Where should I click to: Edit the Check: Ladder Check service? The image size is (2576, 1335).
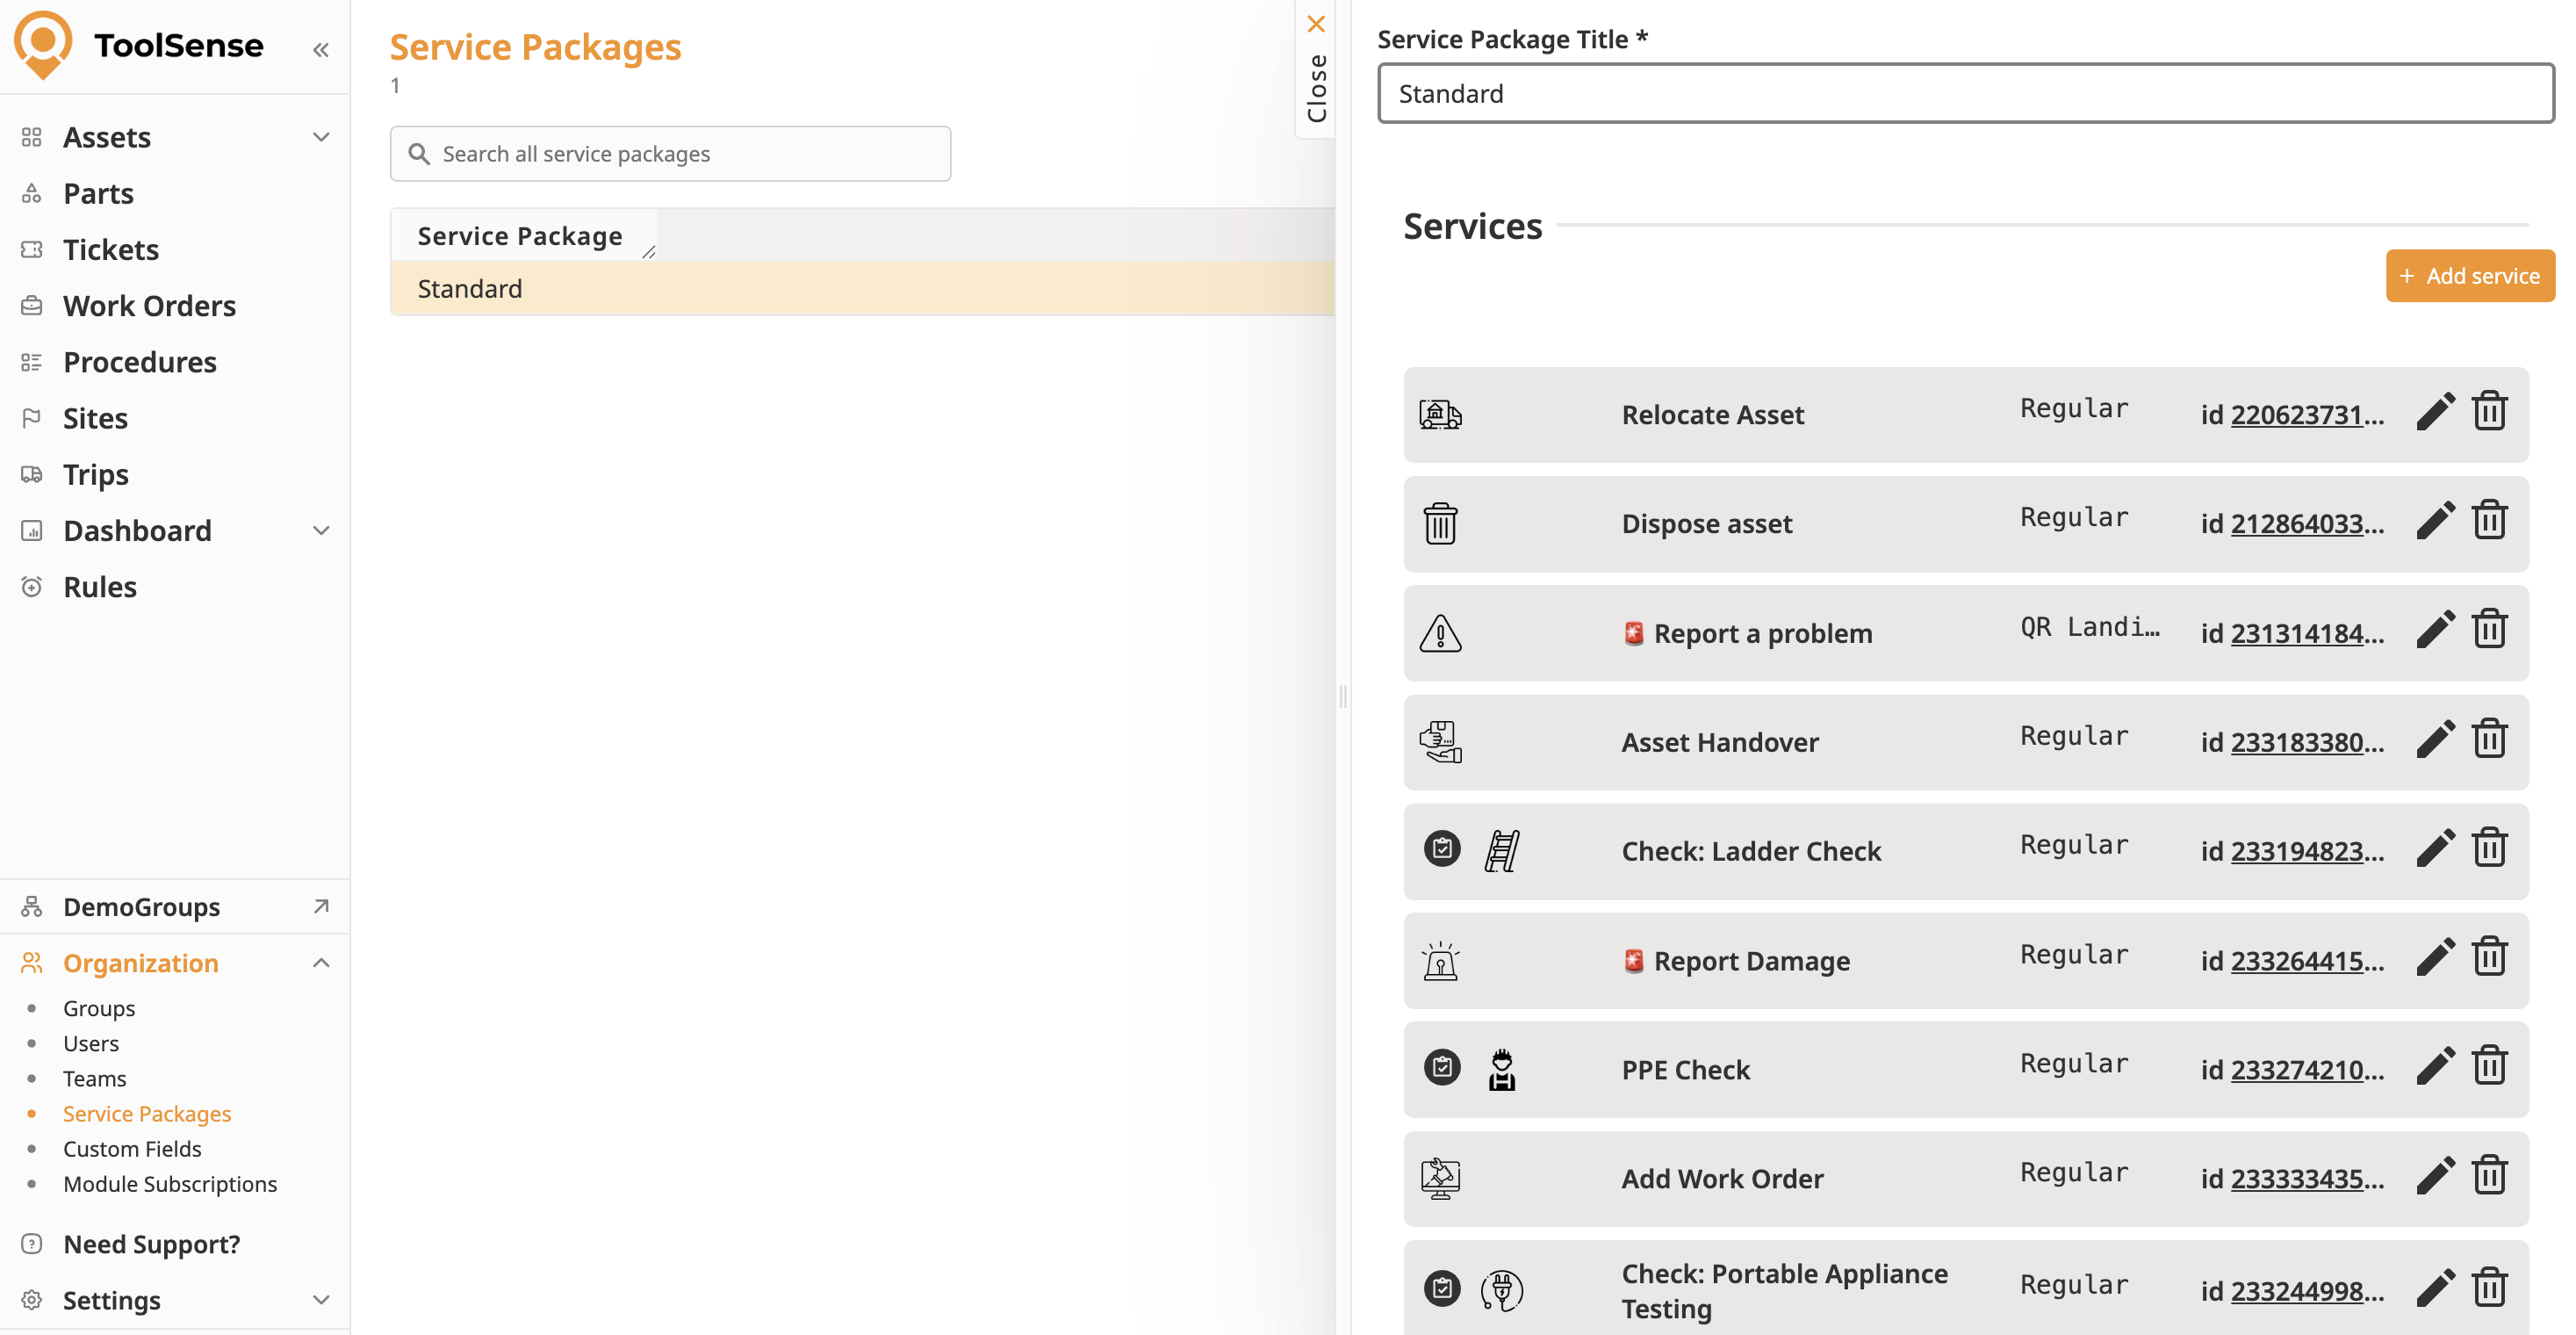[2434, 849]
